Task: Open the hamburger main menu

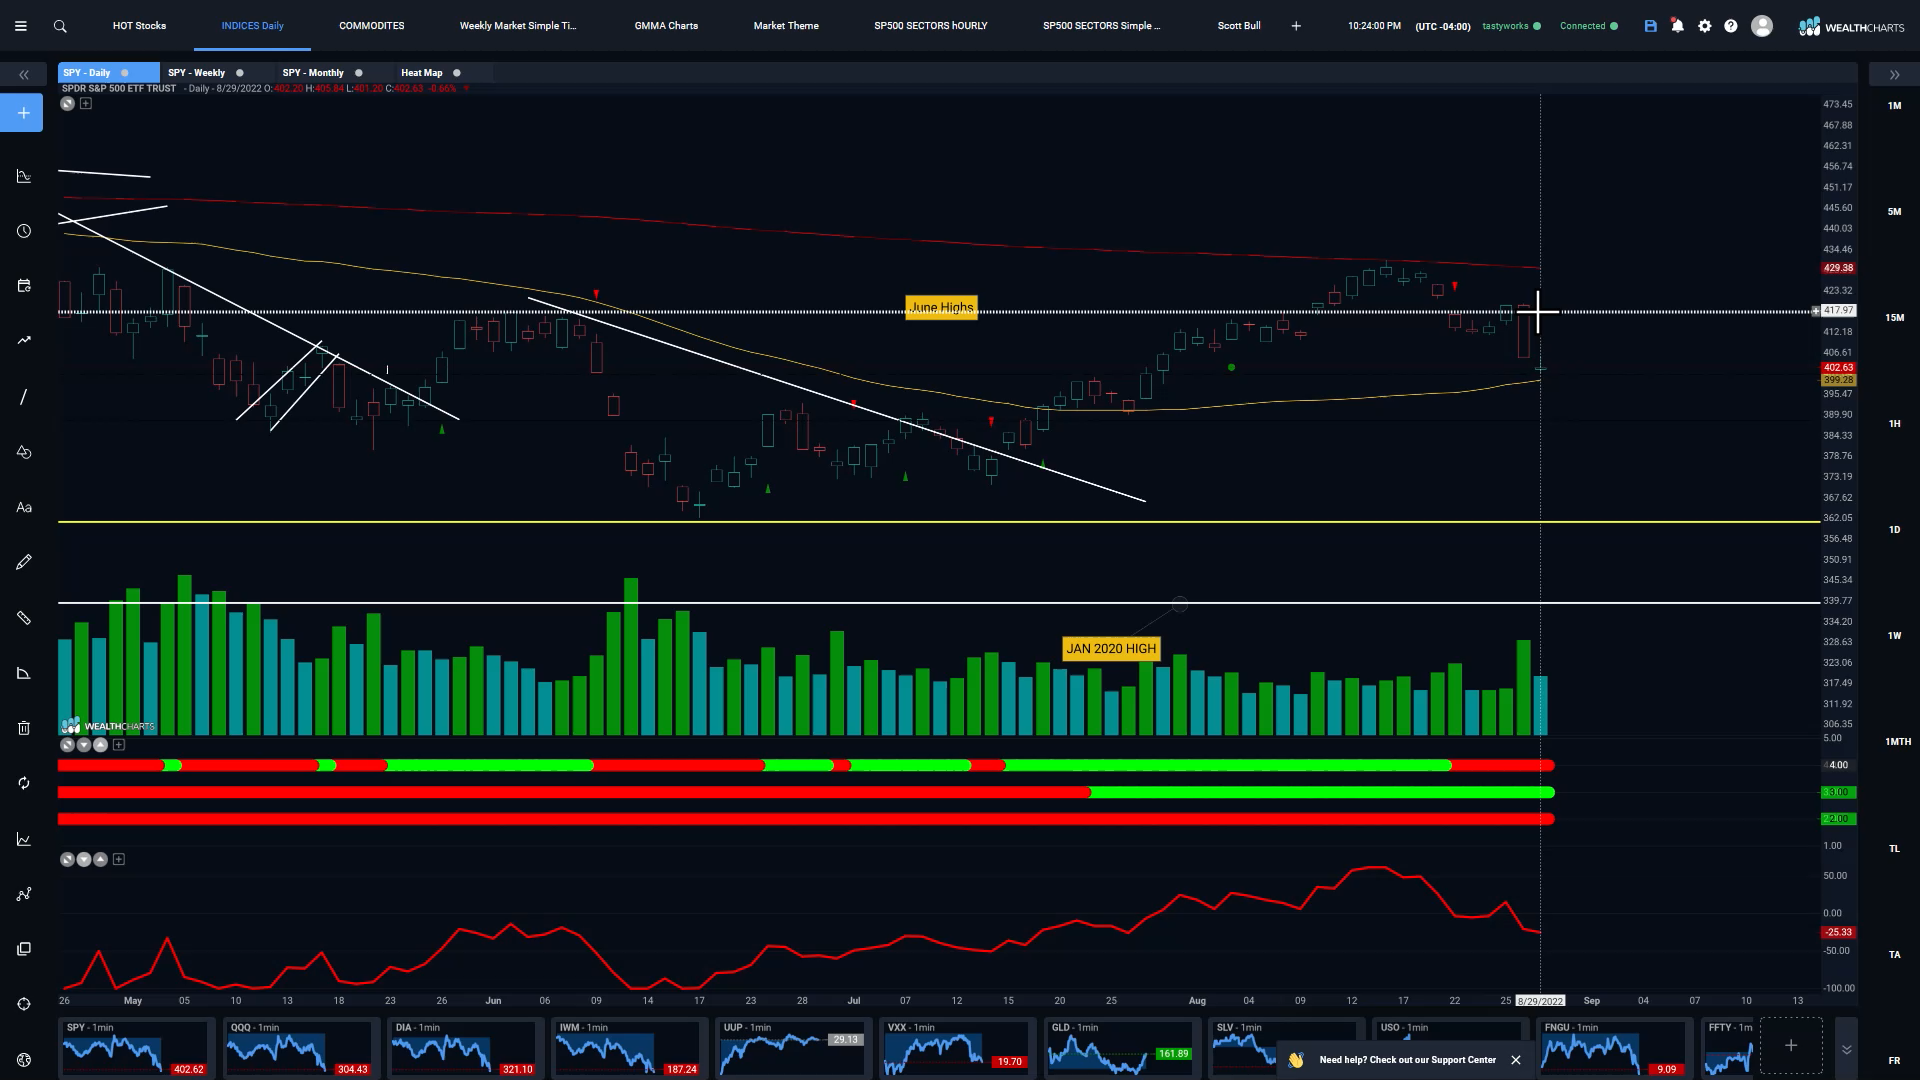Action: 20,26
